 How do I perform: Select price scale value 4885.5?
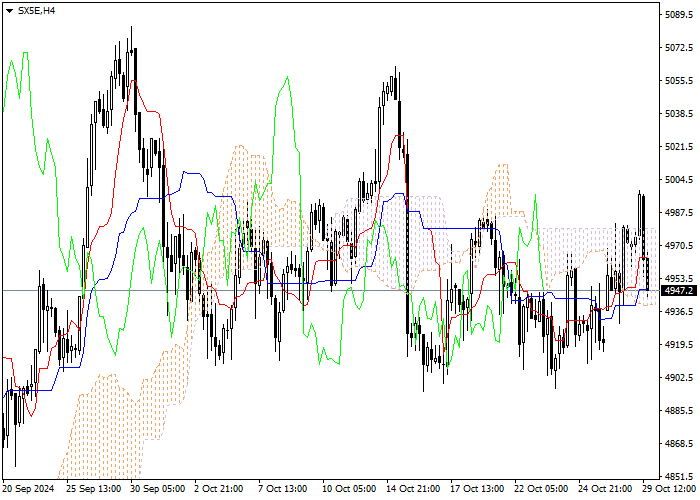[679, 410]
